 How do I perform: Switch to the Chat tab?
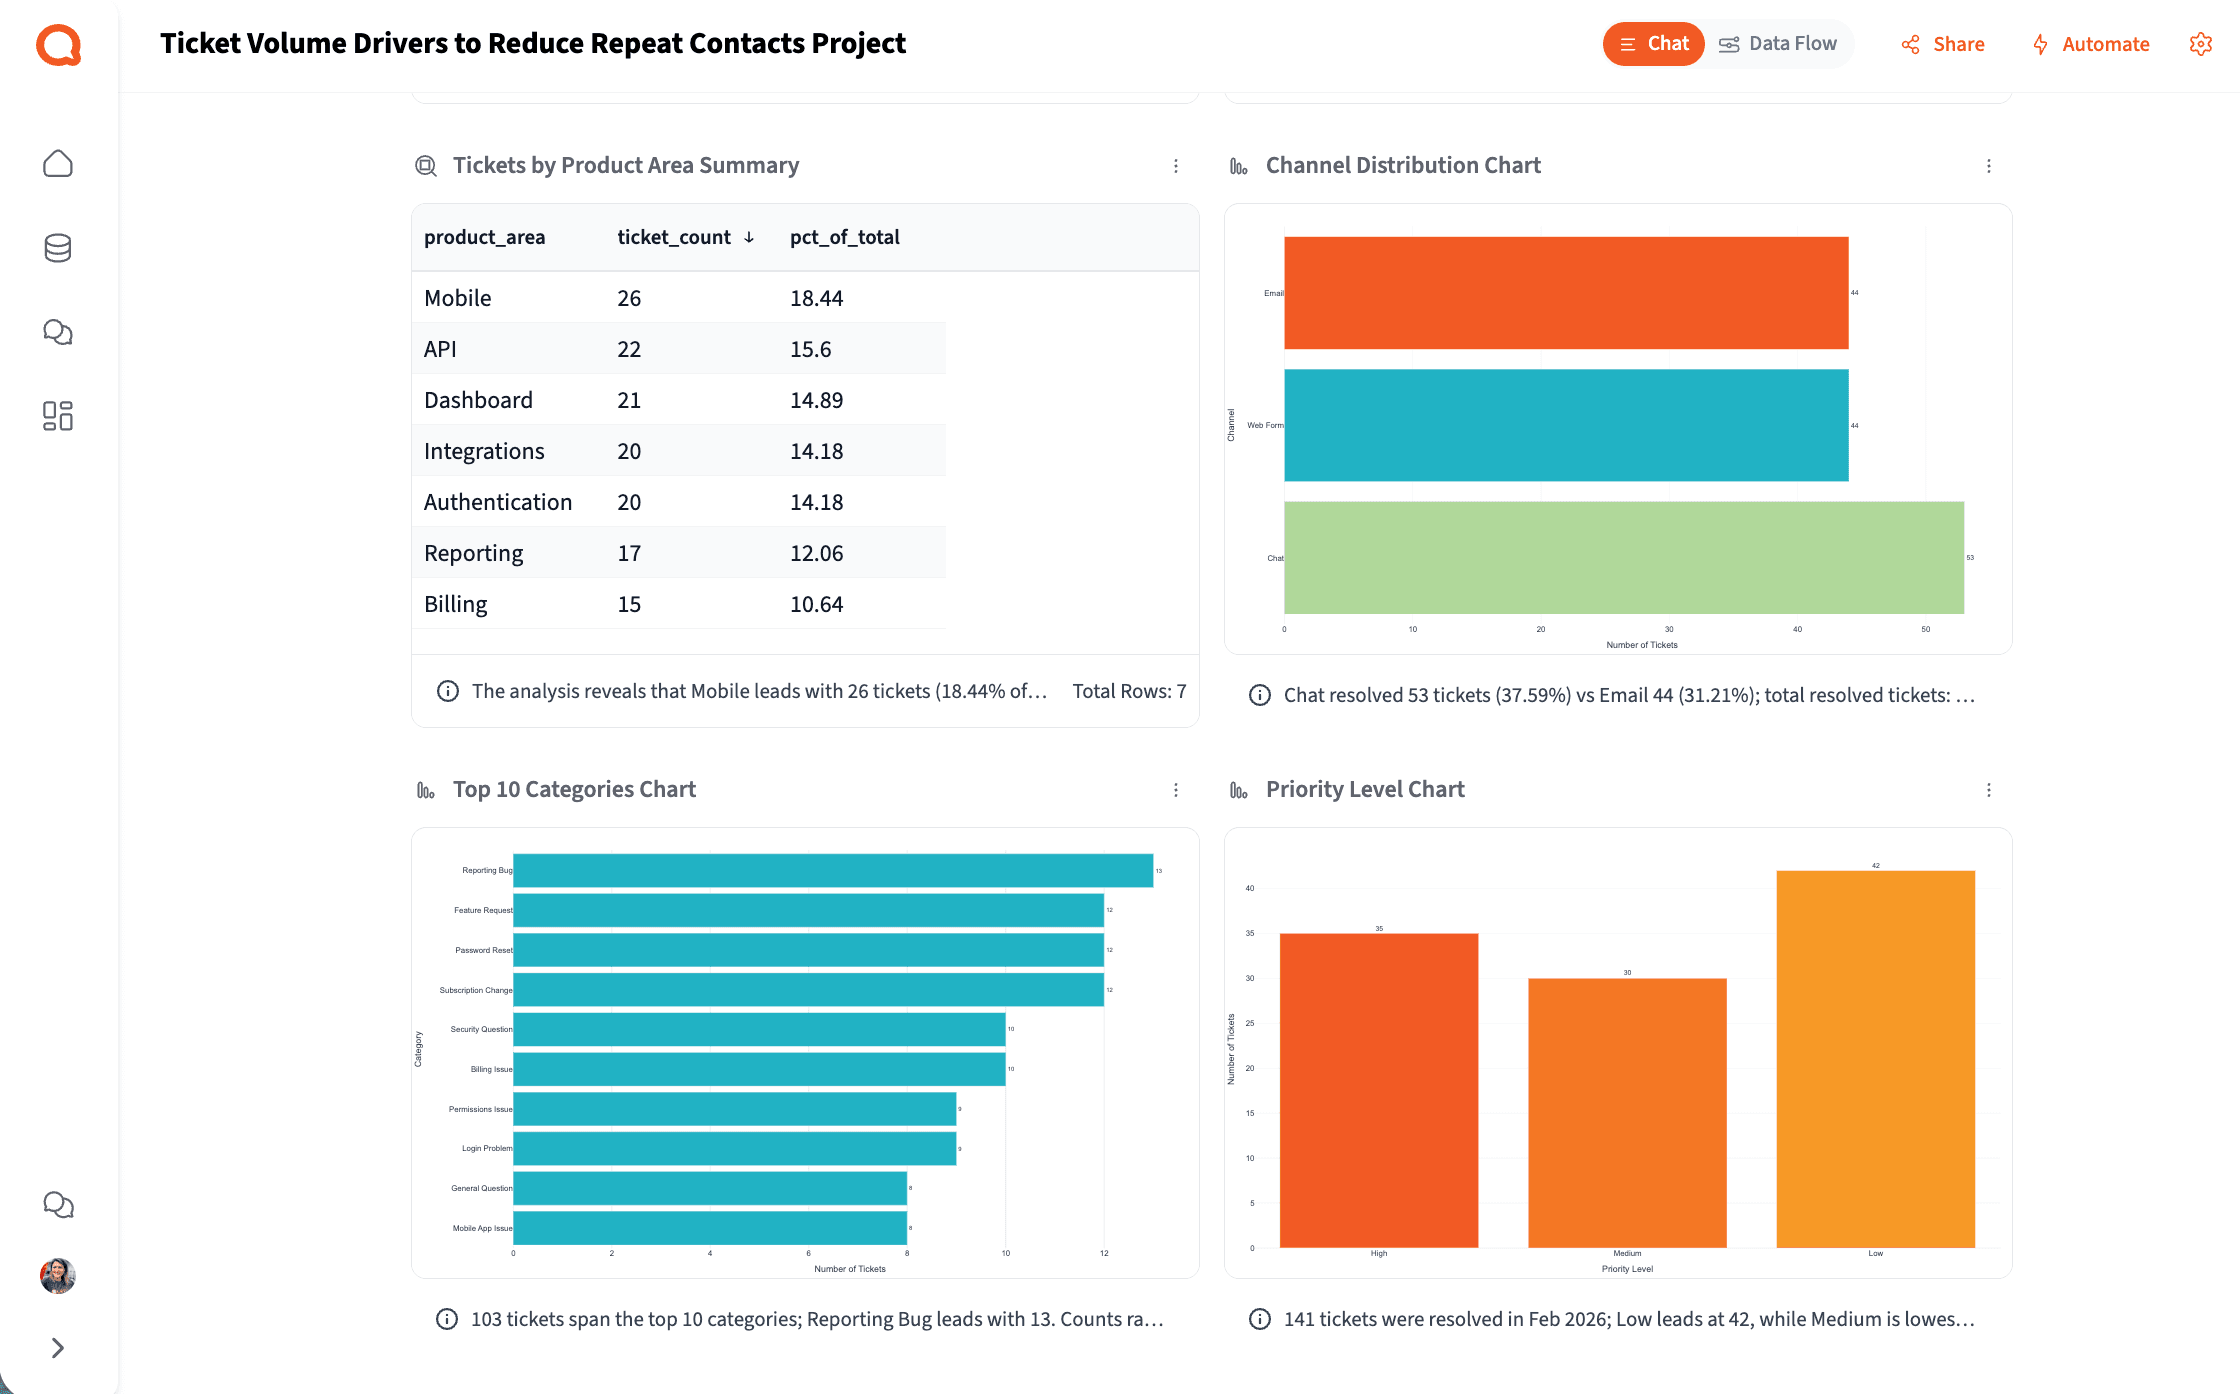[x=1653, y=43]
